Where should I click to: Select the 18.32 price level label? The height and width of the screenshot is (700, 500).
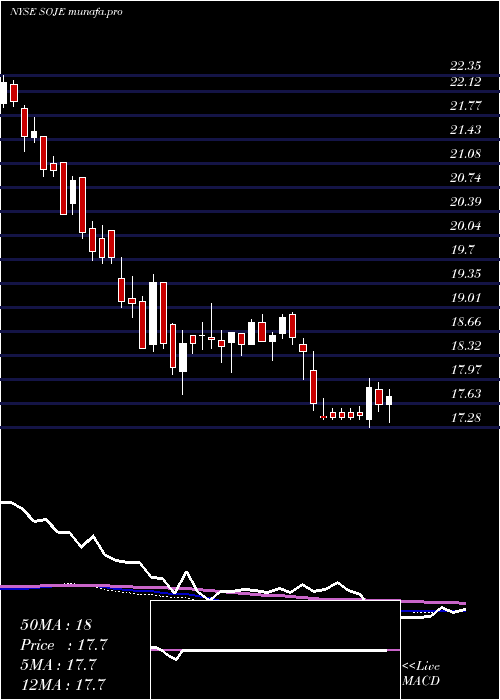[465, 346]
